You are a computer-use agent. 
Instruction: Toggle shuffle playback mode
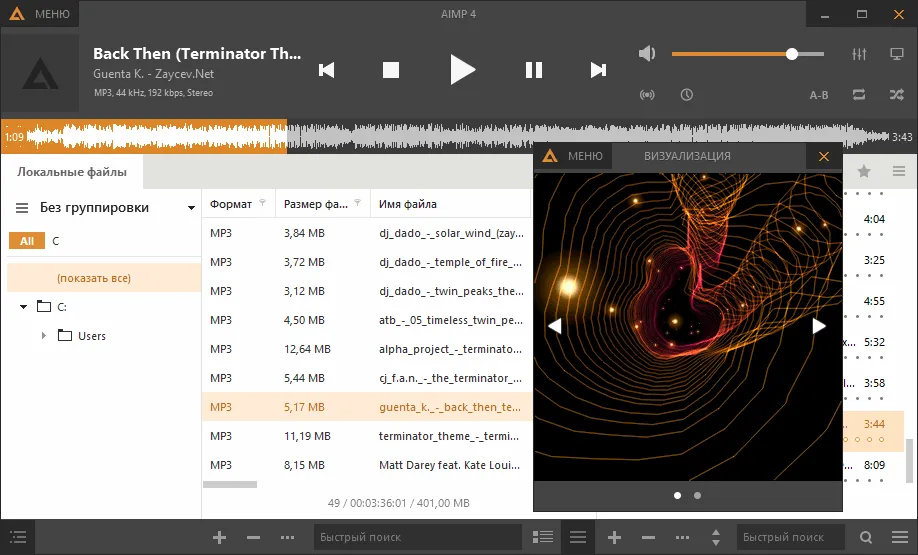tap(896, 94)
